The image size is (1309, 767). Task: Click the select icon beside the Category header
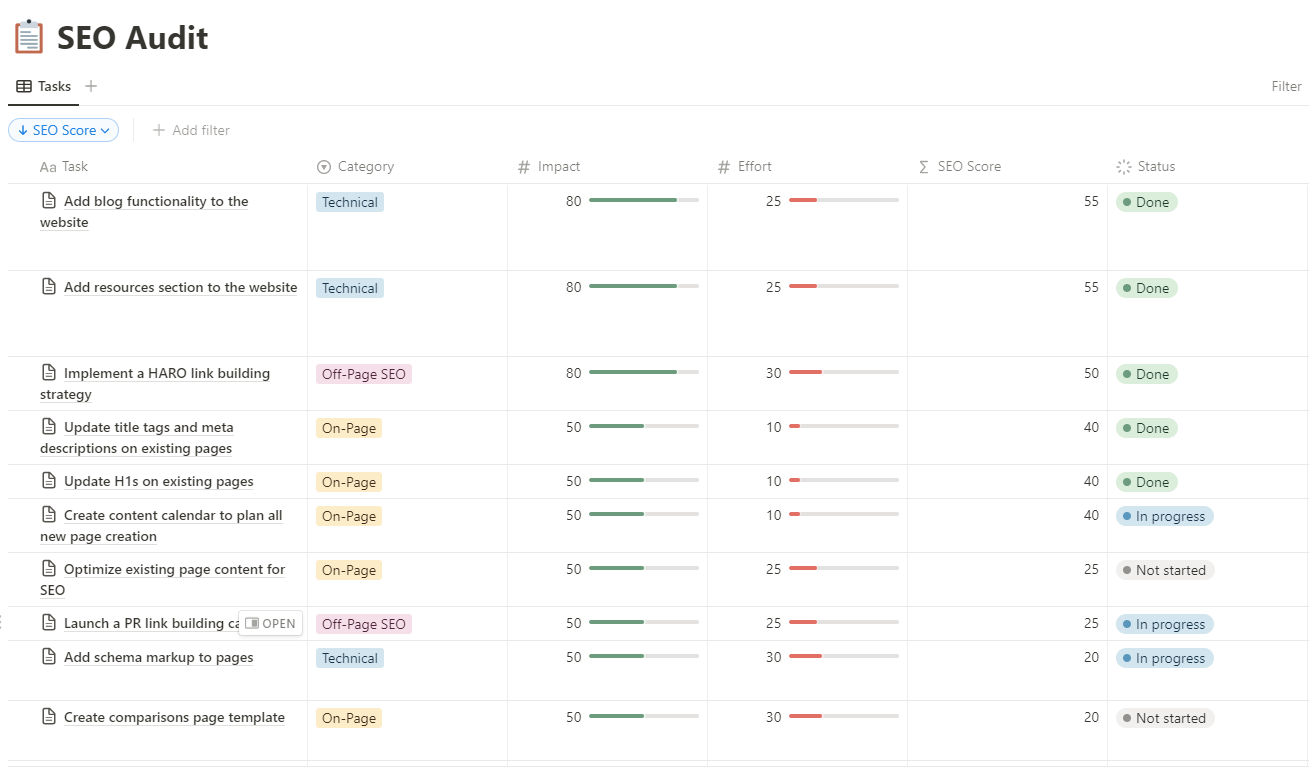tap(322, 166)
